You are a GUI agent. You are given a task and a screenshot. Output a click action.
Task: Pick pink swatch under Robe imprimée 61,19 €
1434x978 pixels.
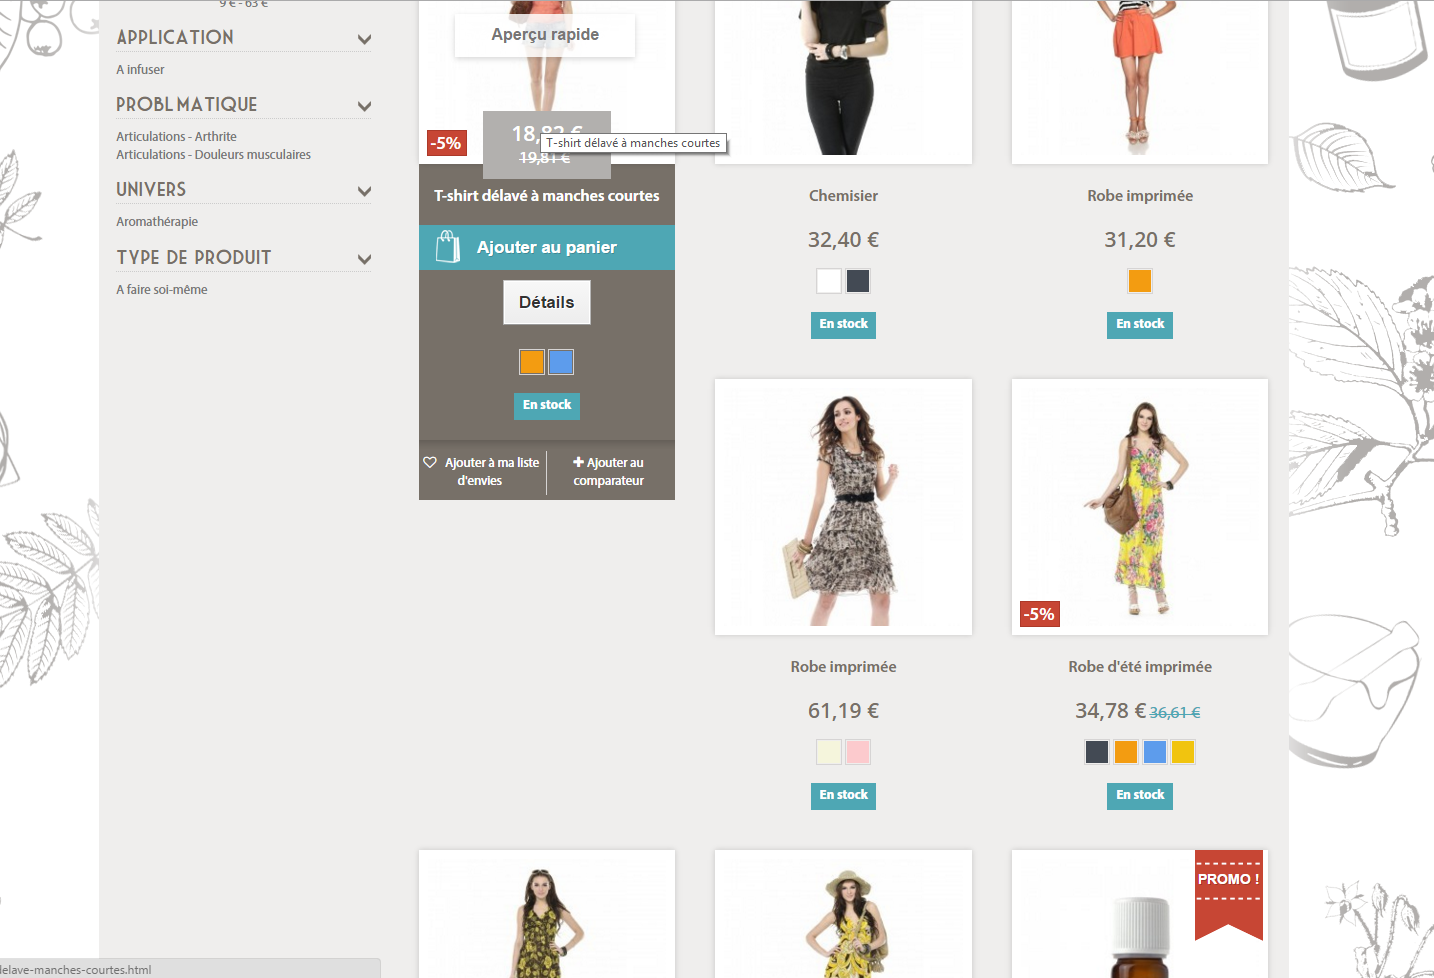click(858, 752)
